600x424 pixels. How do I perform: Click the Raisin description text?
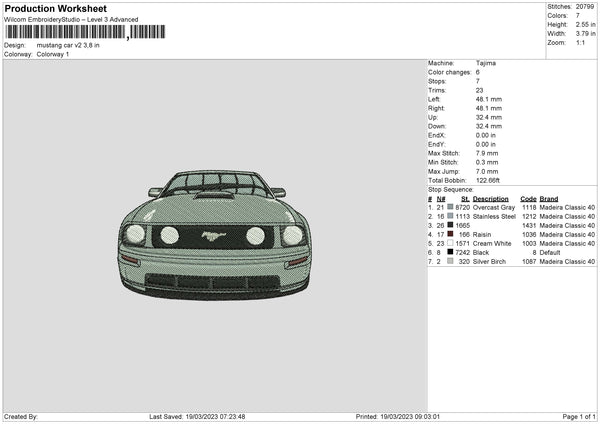(482, 235)
